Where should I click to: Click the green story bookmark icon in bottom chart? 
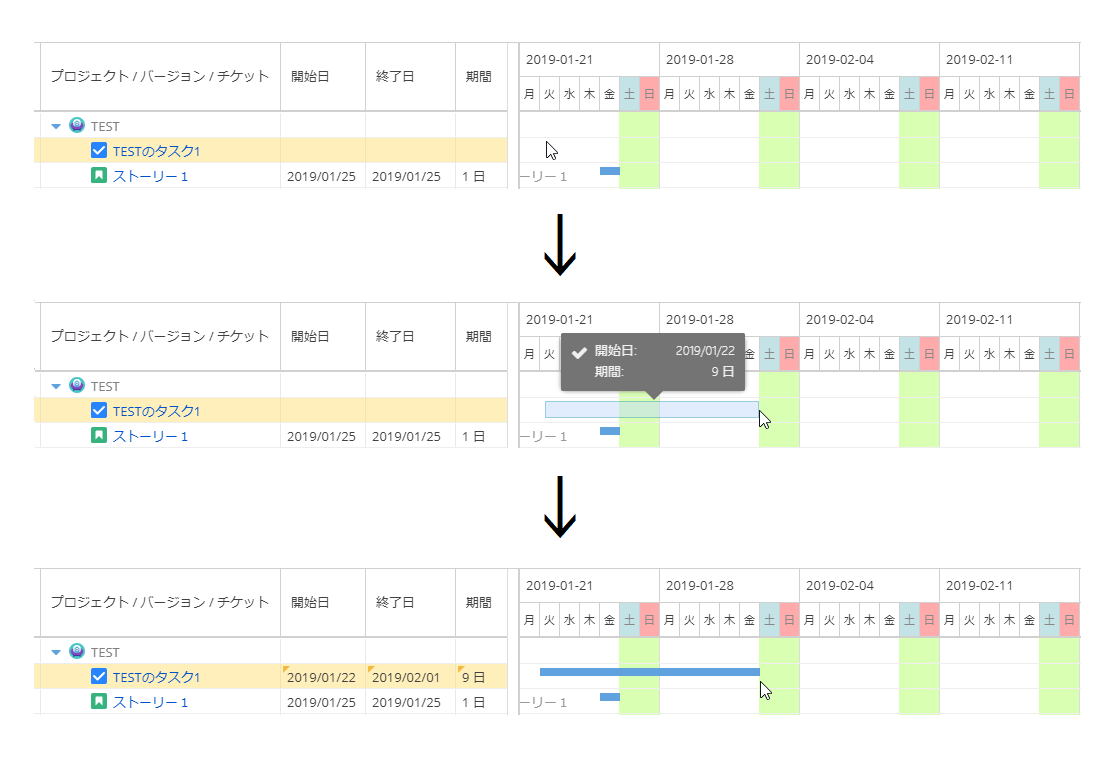[99, 702]
